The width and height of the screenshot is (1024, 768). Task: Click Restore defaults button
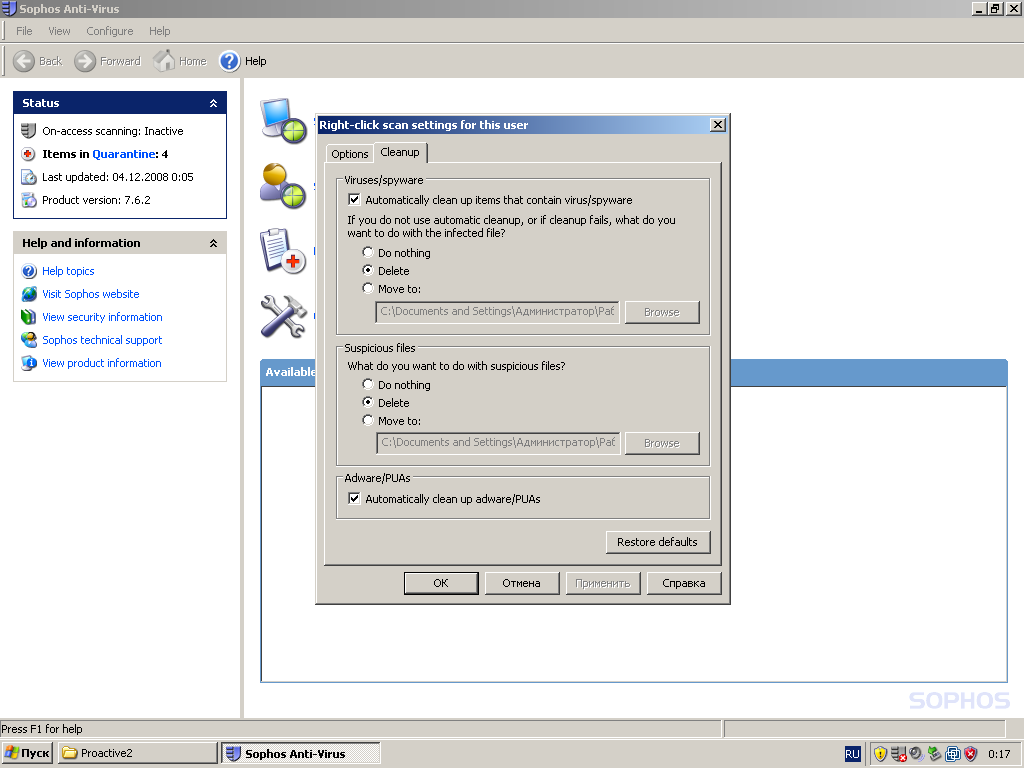(x=658, y=542)
